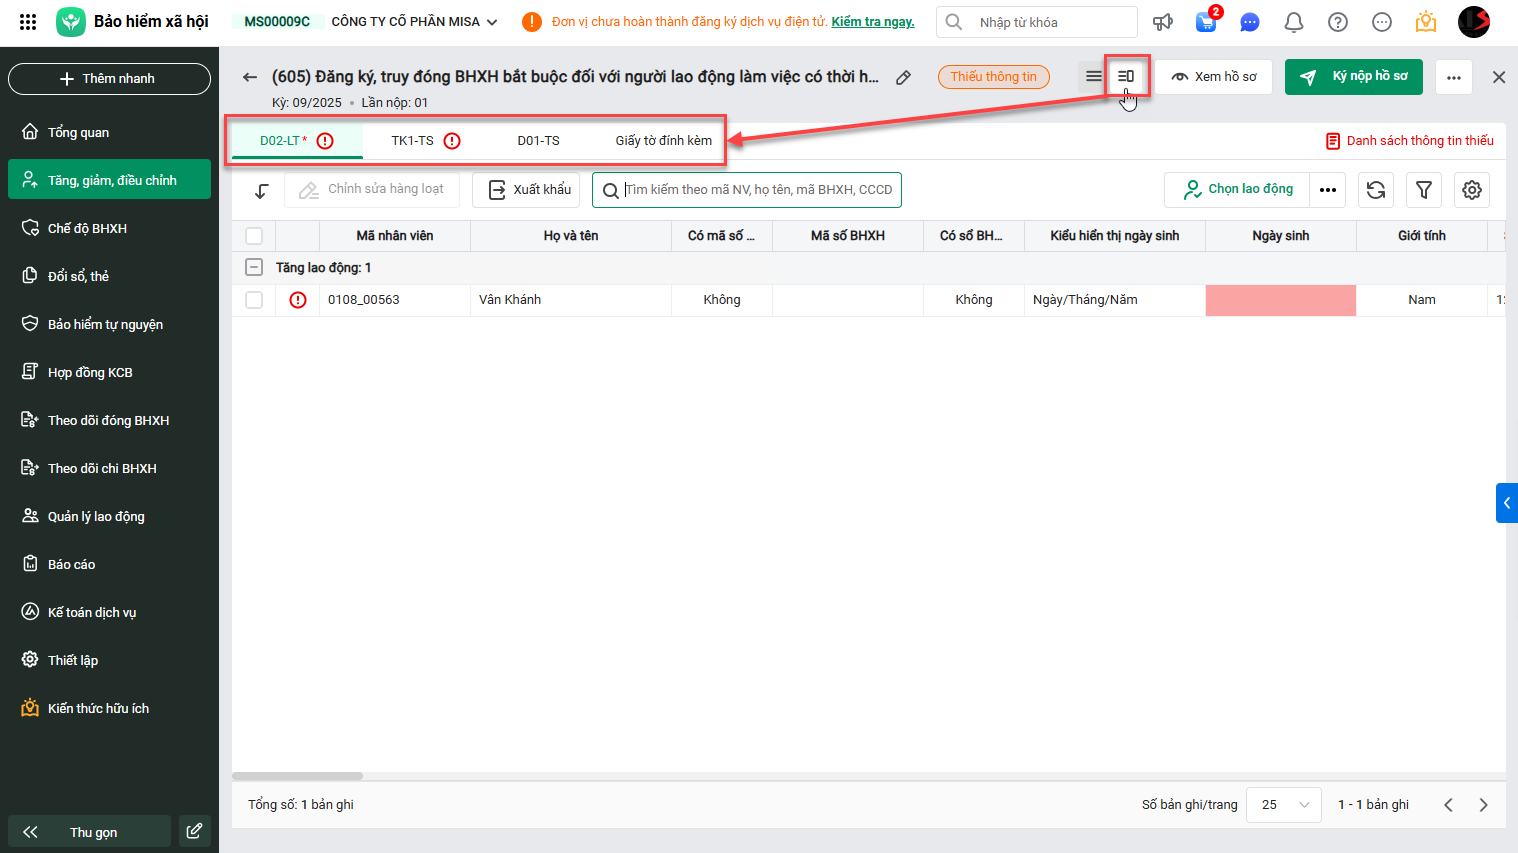Open Quản lý lao động sidebar item
The width and height of the screenshot is (1518, 853).
click(109, 516)
